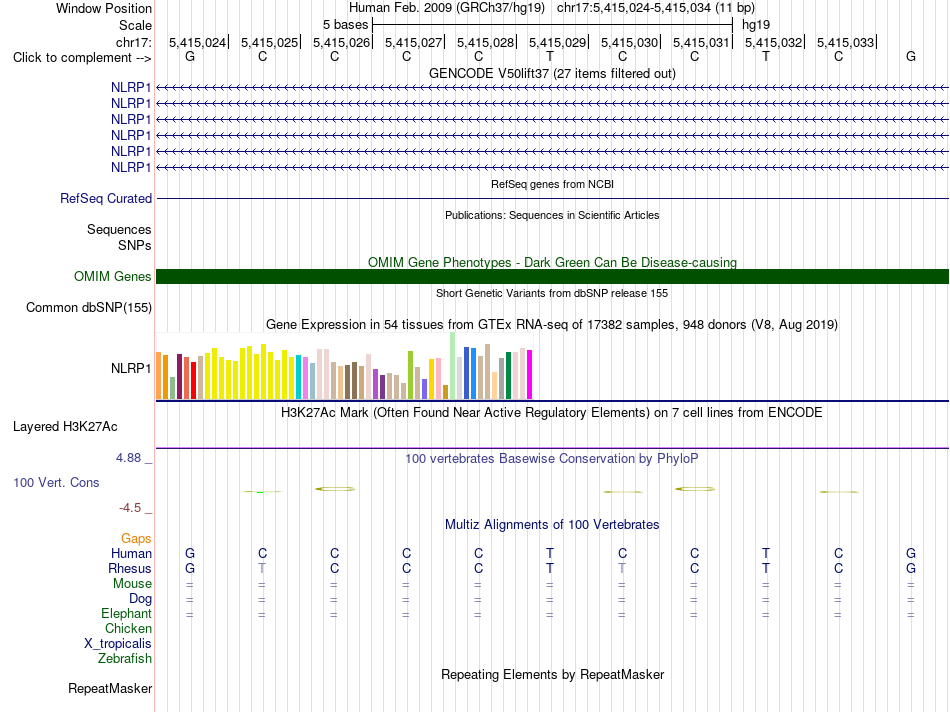
Task: Click the hg19 label by scale bar
Action: [756, 25]
